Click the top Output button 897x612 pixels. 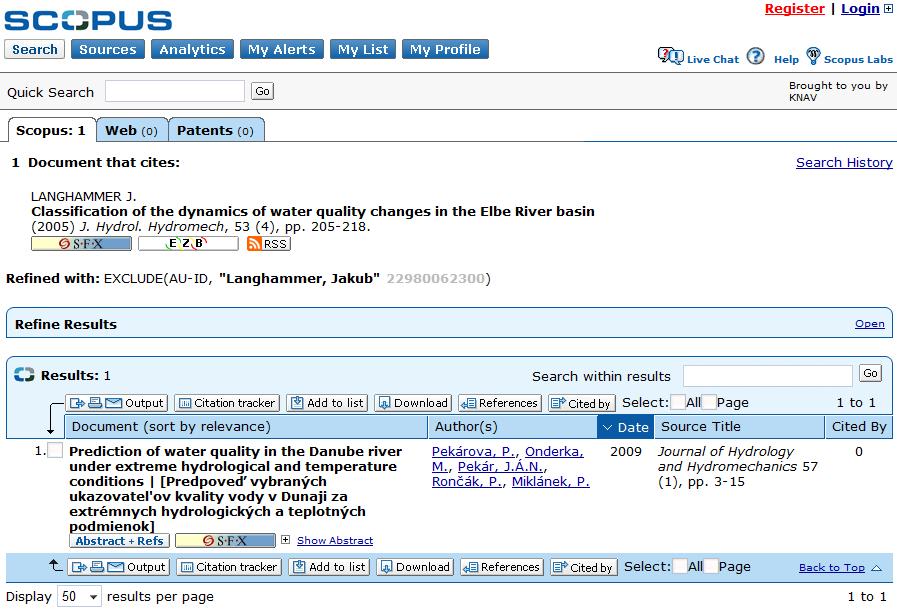(117, 403)
